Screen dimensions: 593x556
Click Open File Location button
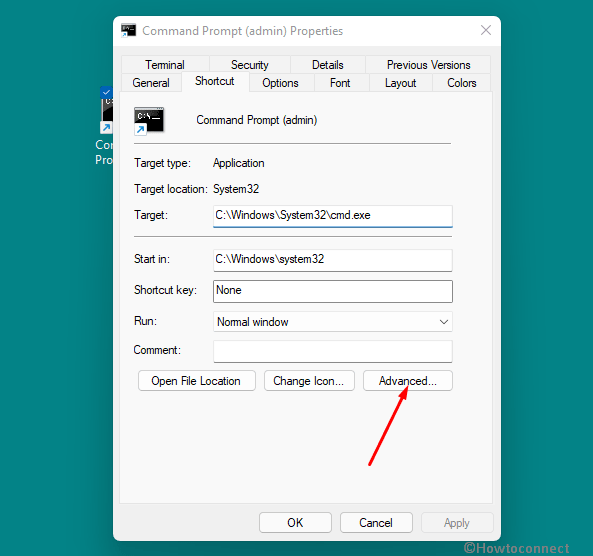click(x=197, y=381)
